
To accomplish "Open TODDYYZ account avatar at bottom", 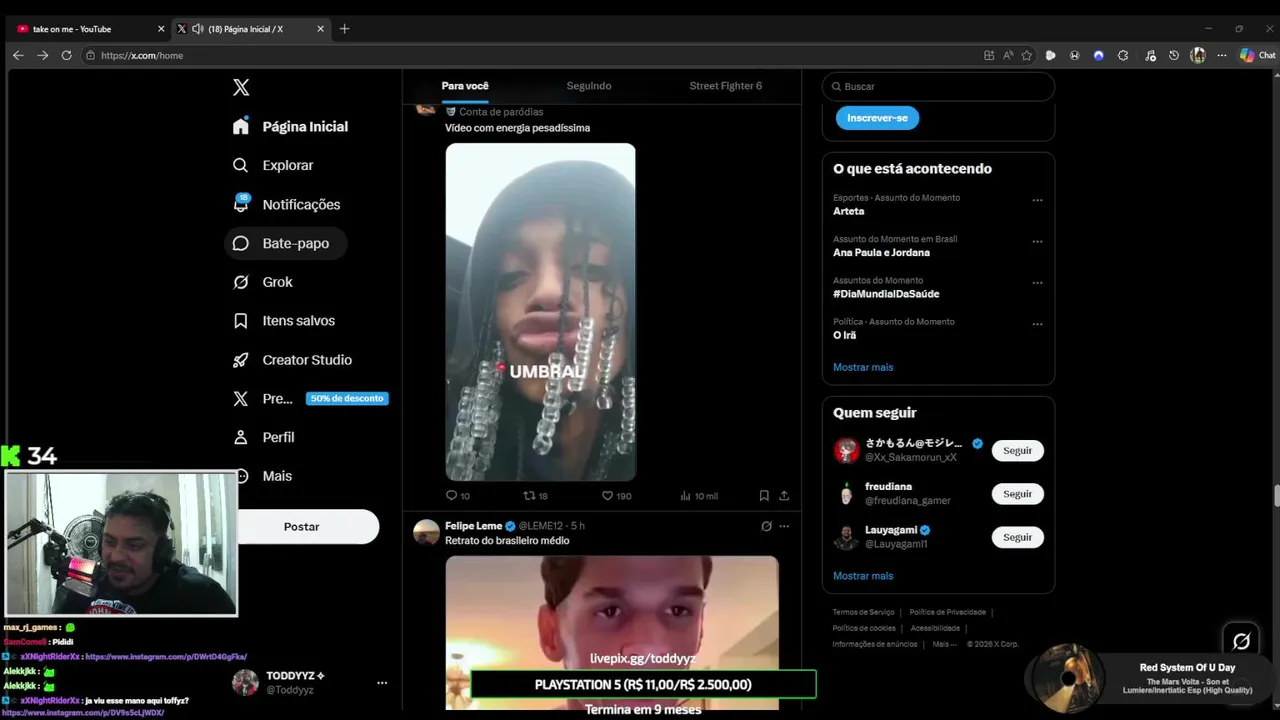I will point(245,683).
